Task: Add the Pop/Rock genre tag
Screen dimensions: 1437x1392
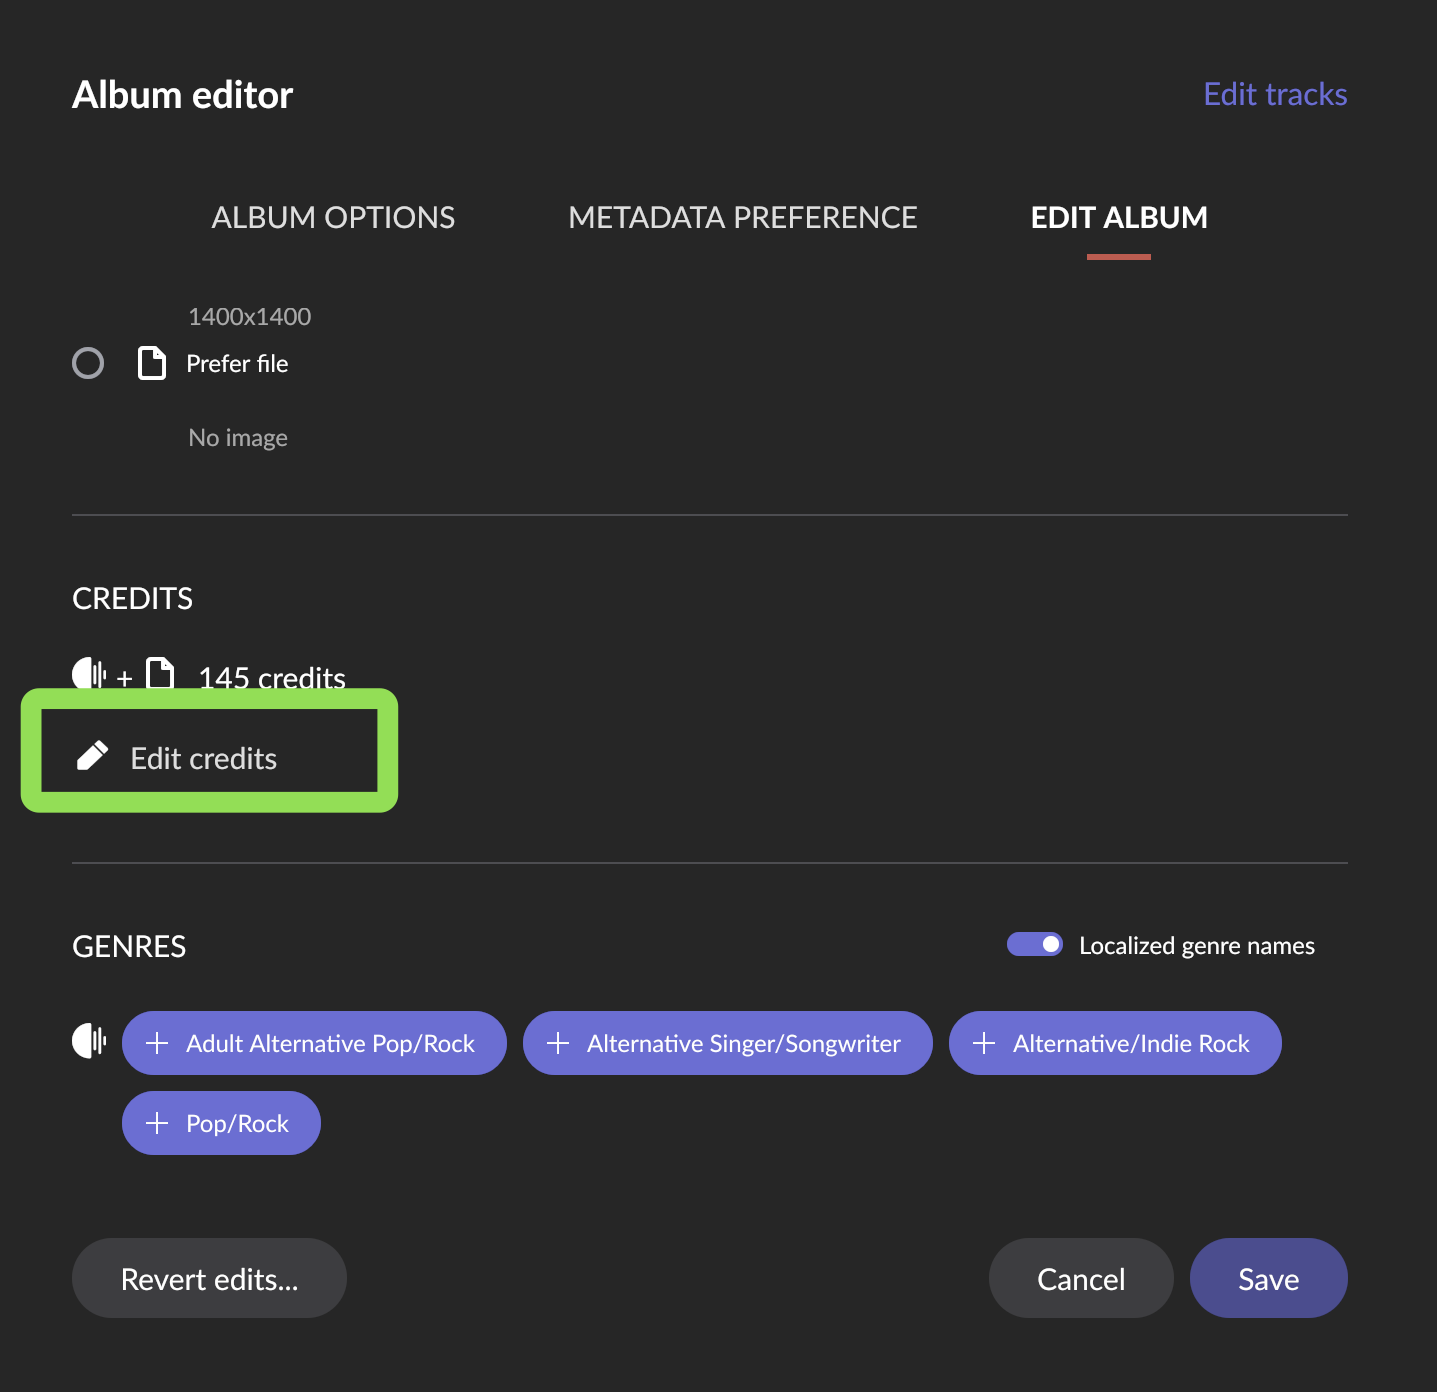Action: (x=237, y=1123)
